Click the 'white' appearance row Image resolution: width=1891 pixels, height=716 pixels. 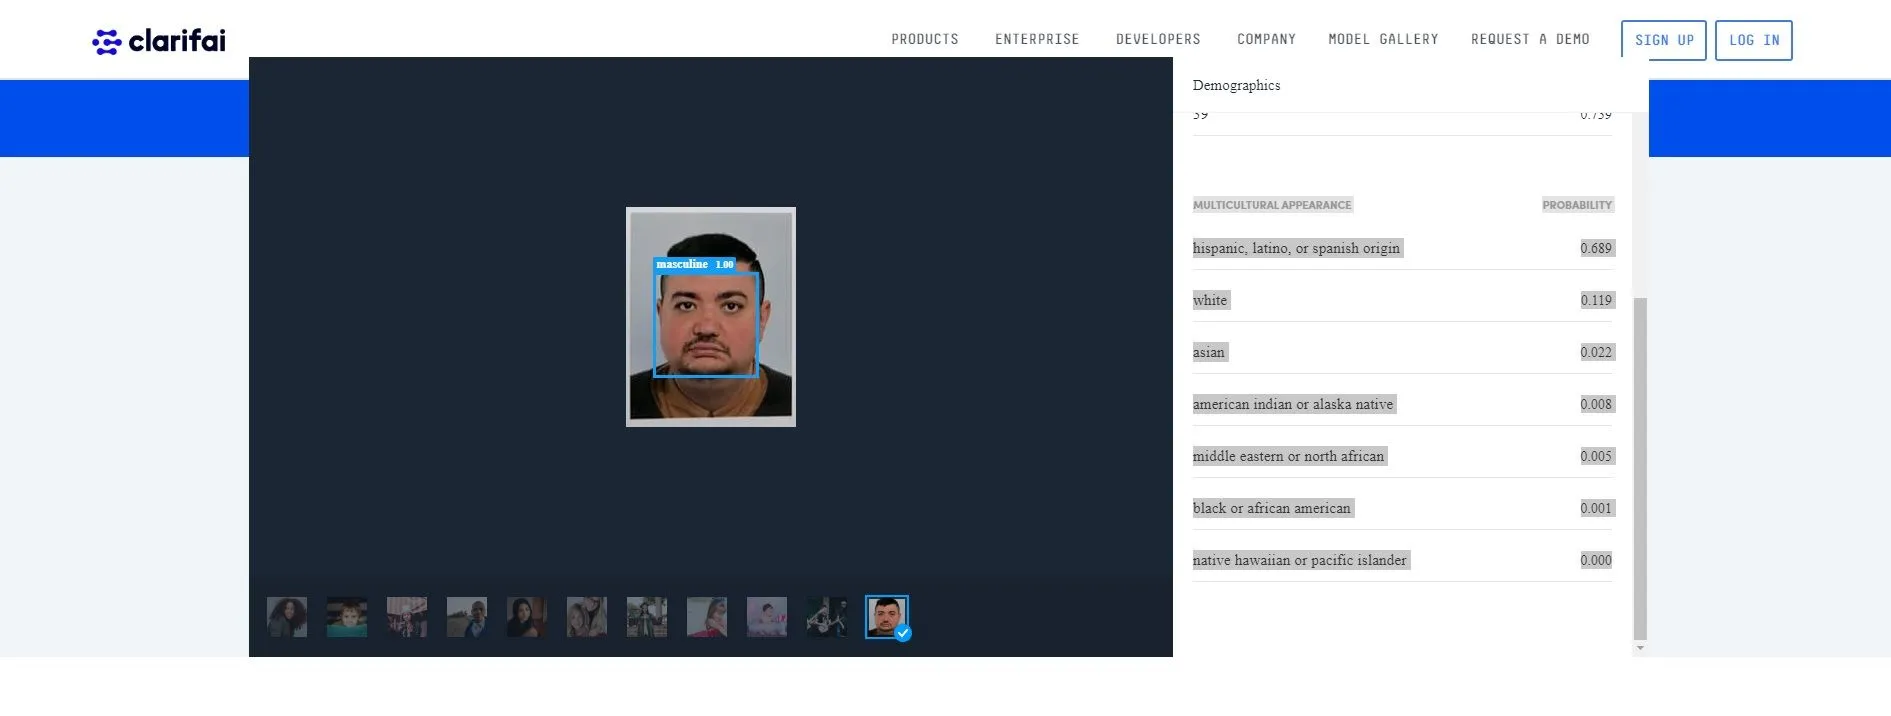pos(1403,300)
